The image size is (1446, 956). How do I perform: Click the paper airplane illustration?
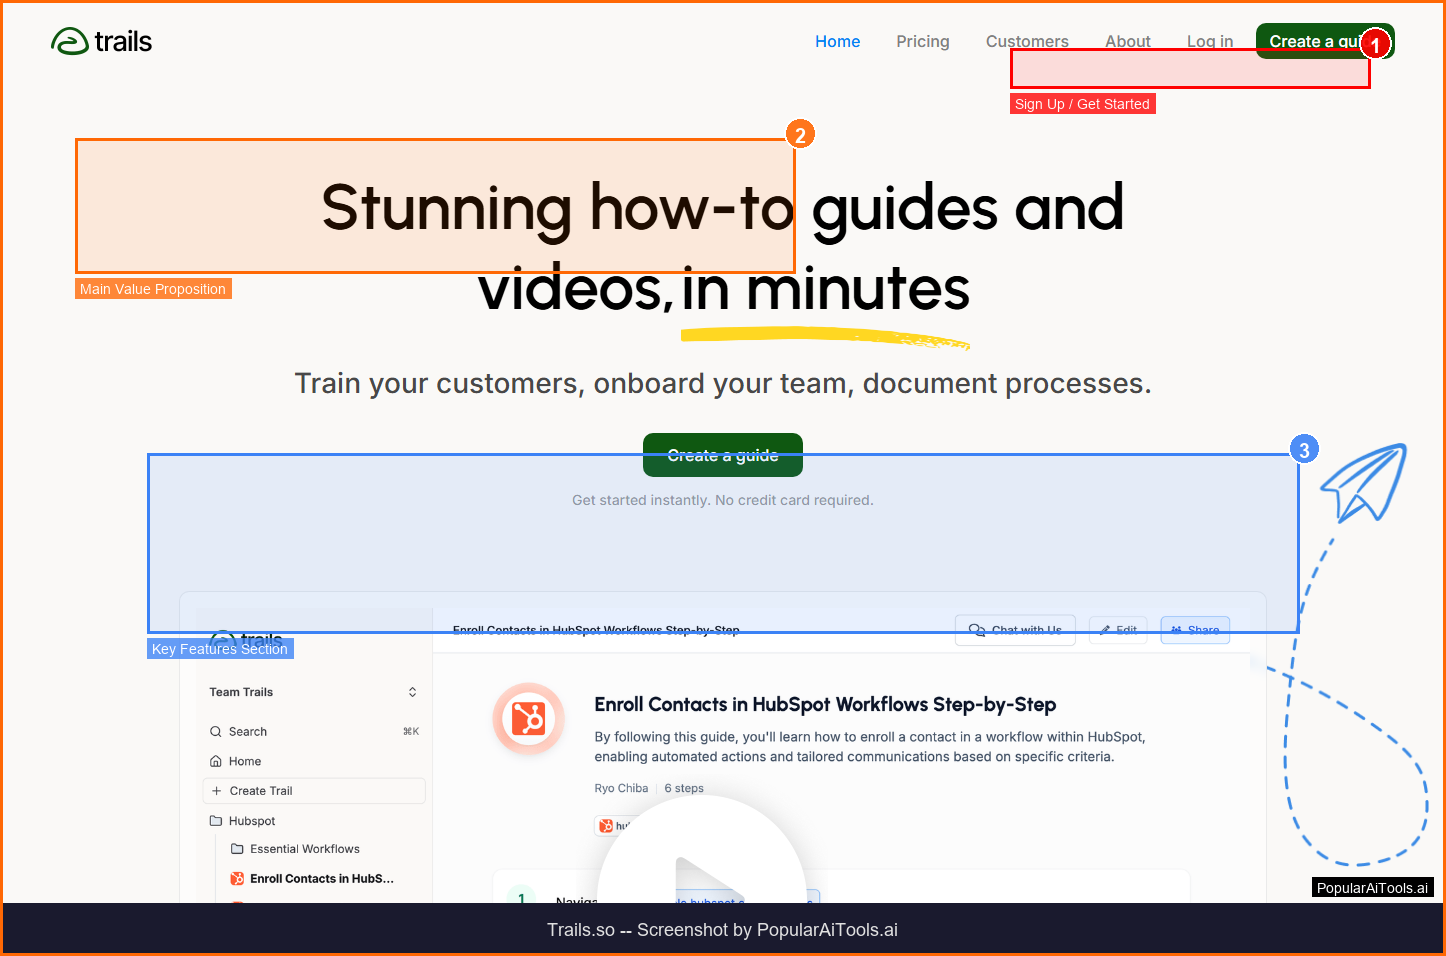[x=1363, y=483]
